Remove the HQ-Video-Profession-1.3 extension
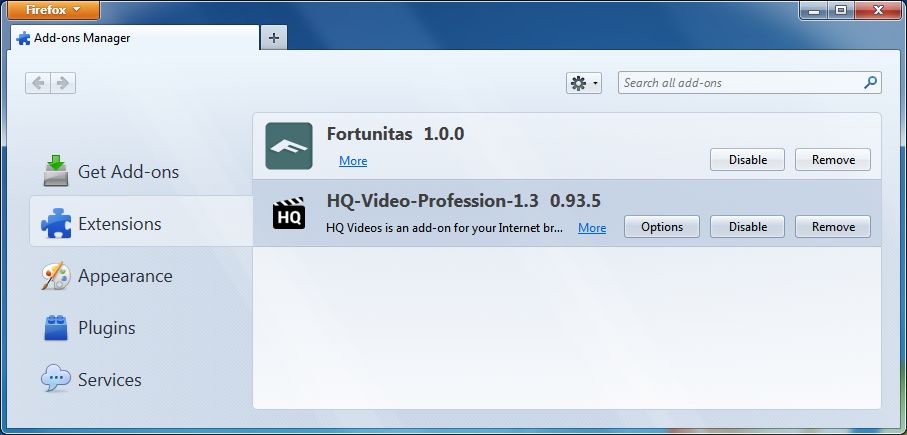The image size is (907, 435). [833, 227]
